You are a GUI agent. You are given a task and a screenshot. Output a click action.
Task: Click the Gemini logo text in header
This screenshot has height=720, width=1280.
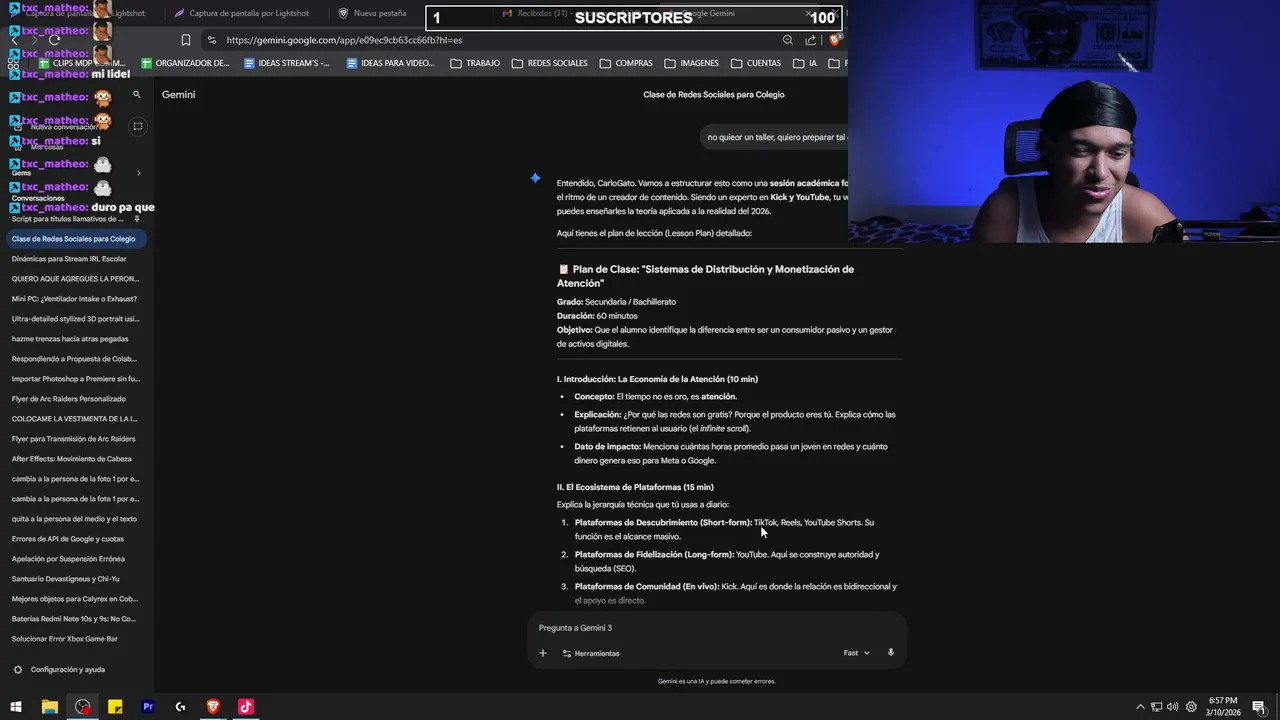[x=179, y=94]
